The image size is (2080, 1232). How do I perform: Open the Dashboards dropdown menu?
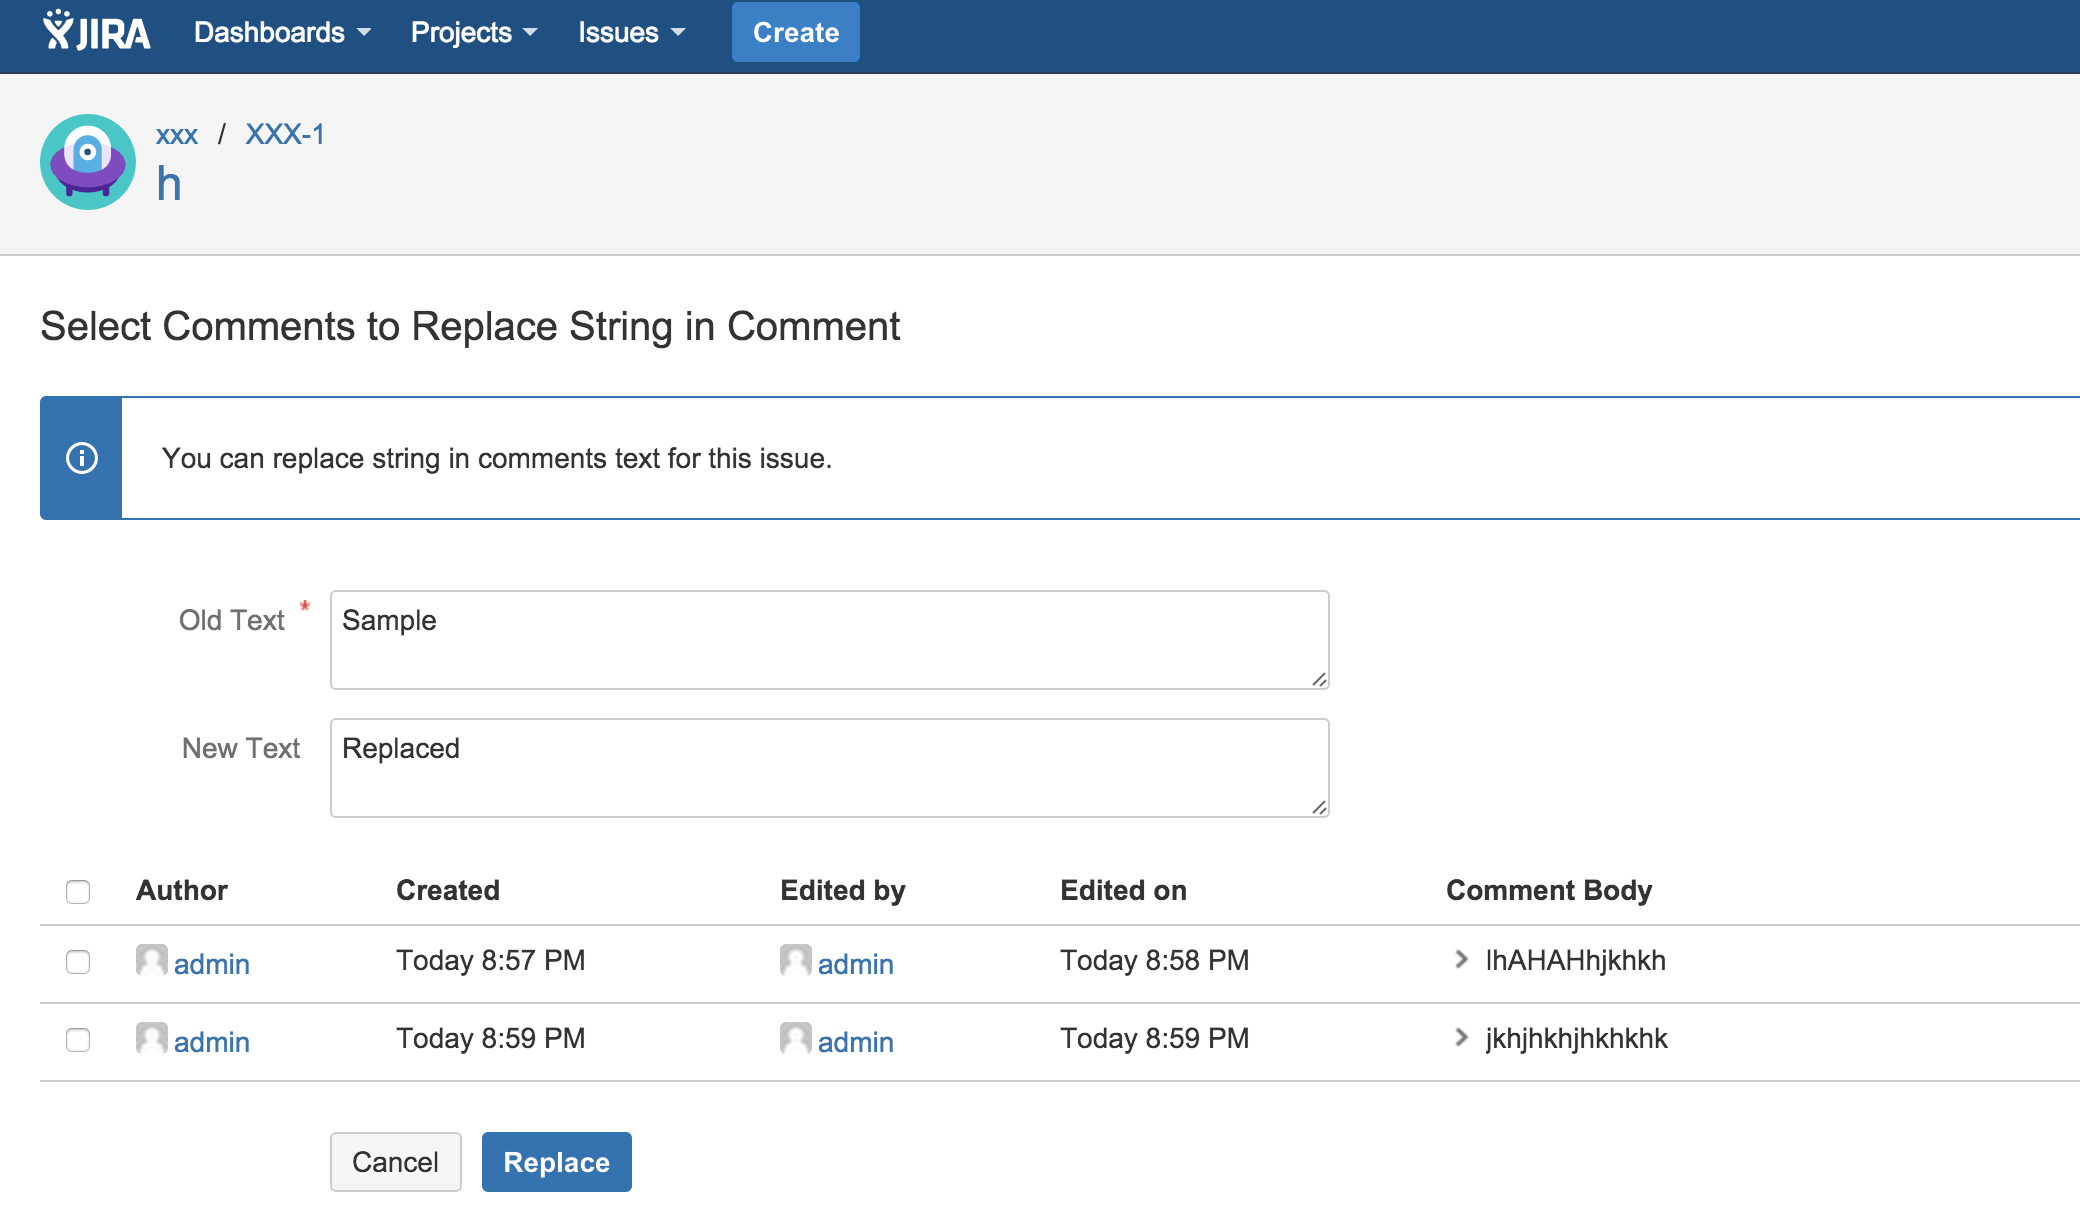coord(282,32)
